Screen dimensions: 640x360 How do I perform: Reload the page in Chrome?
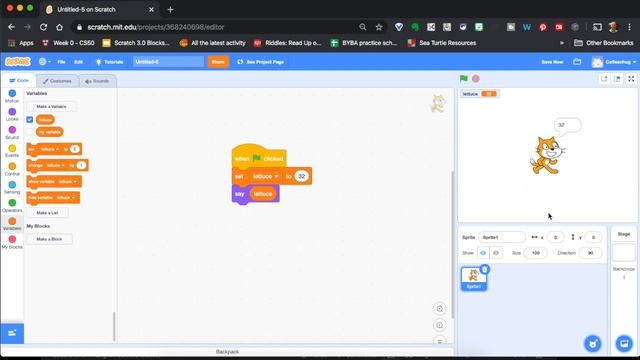pyautogui.click(x=43, y=27)
